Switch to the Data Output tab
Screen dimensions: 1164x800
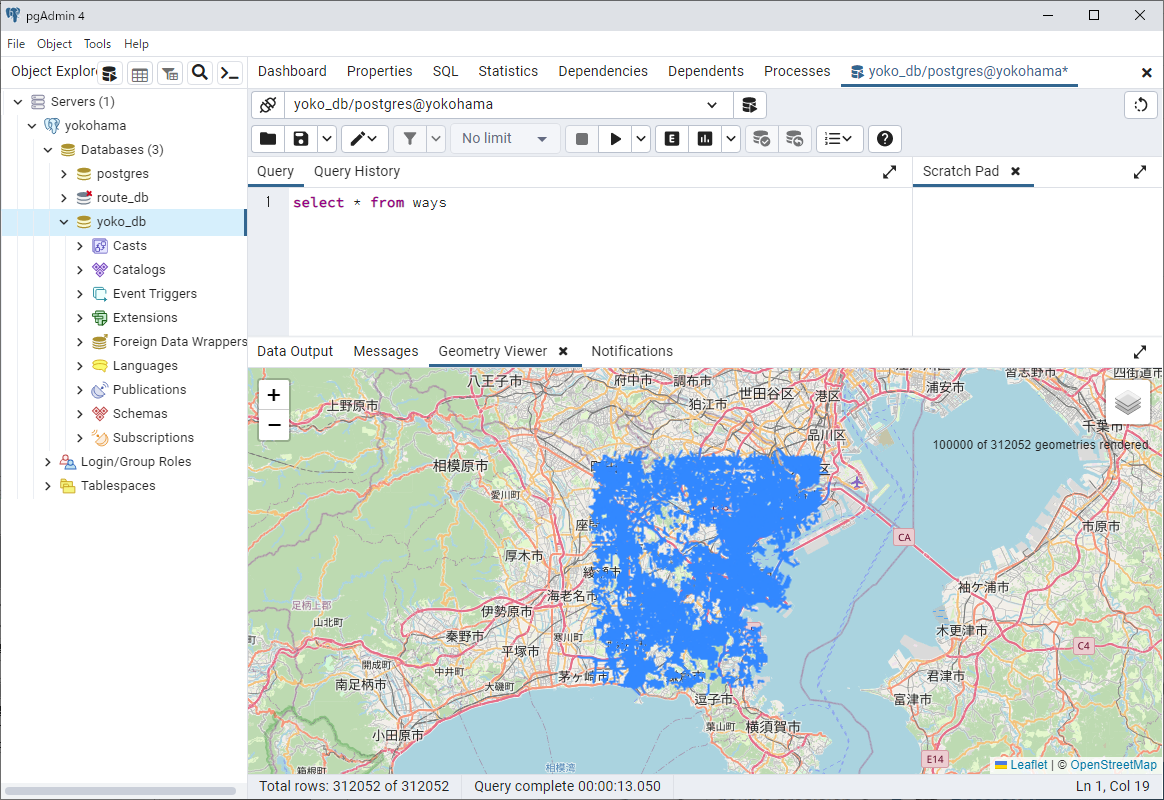295,351
